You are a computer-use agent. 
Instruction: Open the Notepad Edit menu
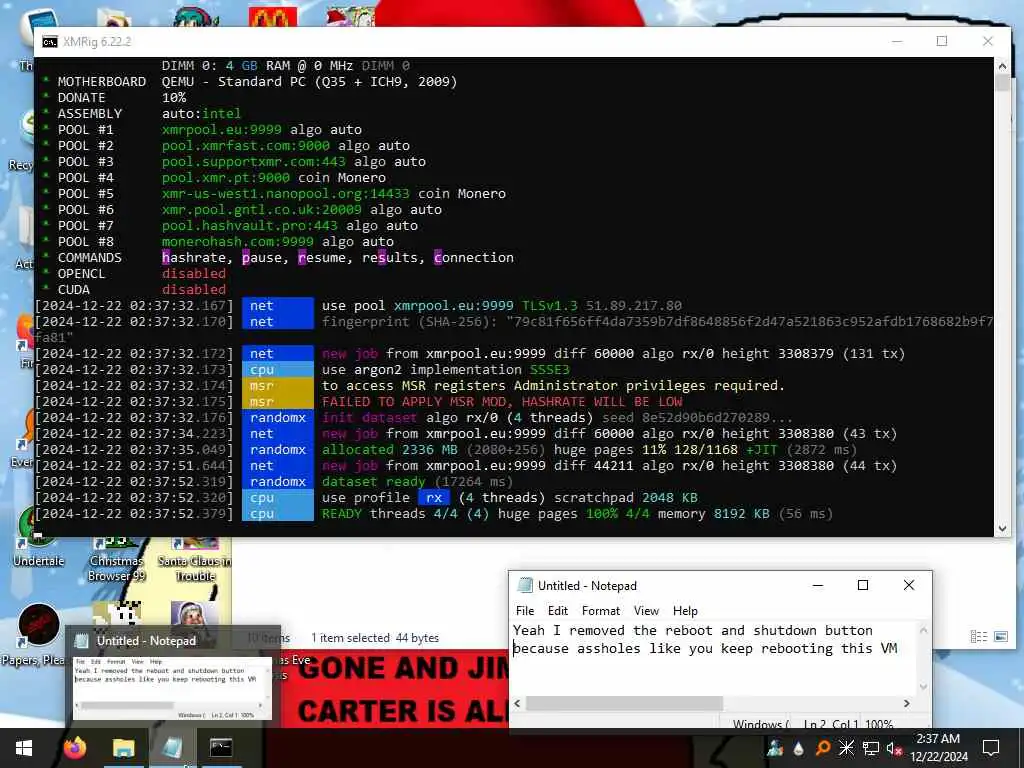tap(557, 611)
